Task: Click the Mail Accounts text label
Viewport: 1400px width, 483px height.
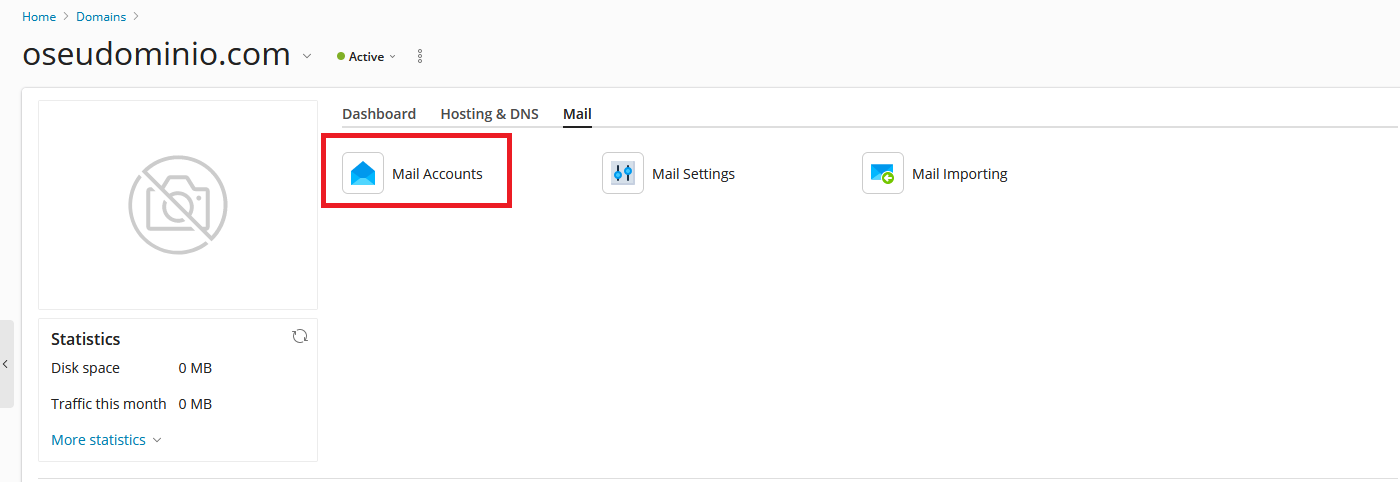Action: click(437, 174)
